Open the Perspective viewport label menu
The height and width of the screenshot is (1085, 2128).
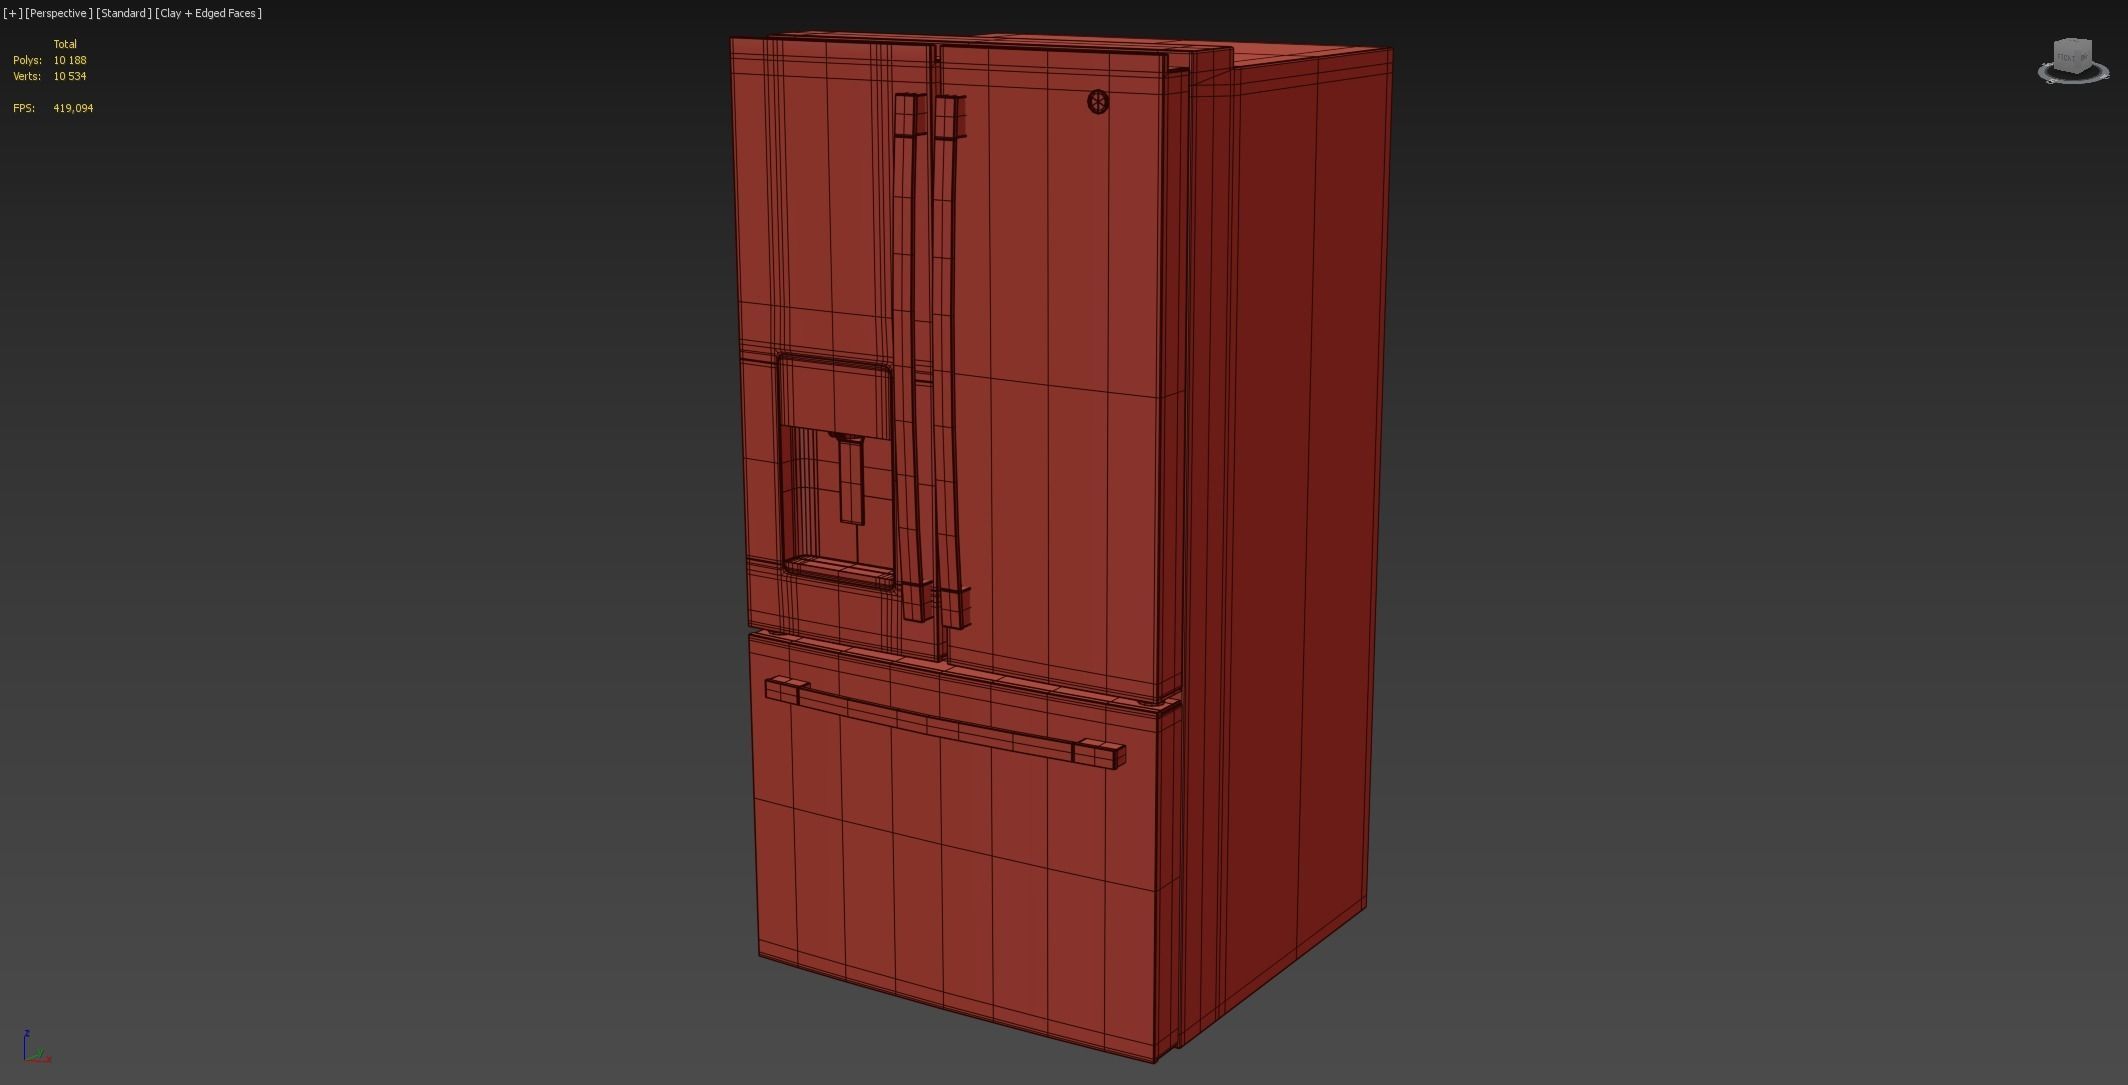[x=59, y=13]
